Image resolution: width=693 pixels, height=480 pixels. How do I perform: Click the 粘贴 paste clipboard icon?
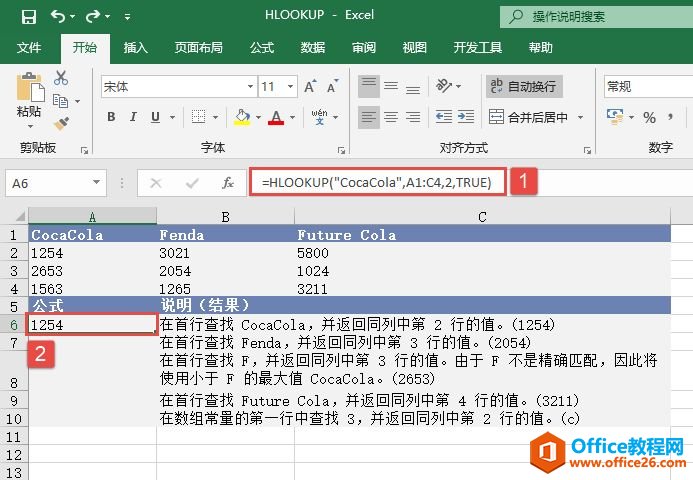pos(30,87)
